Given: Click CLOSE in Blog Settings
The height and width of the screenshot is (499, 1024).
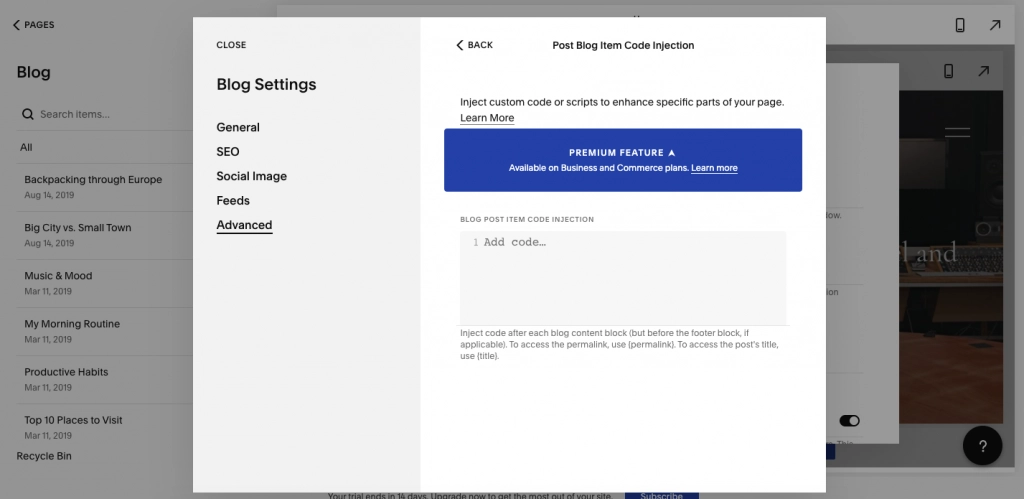Looking at the screenshot, I should (231, 45).
